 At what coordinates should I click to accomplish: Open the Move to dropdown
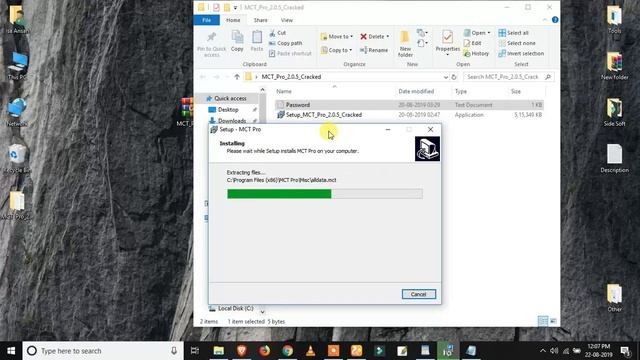click(337, 36)
